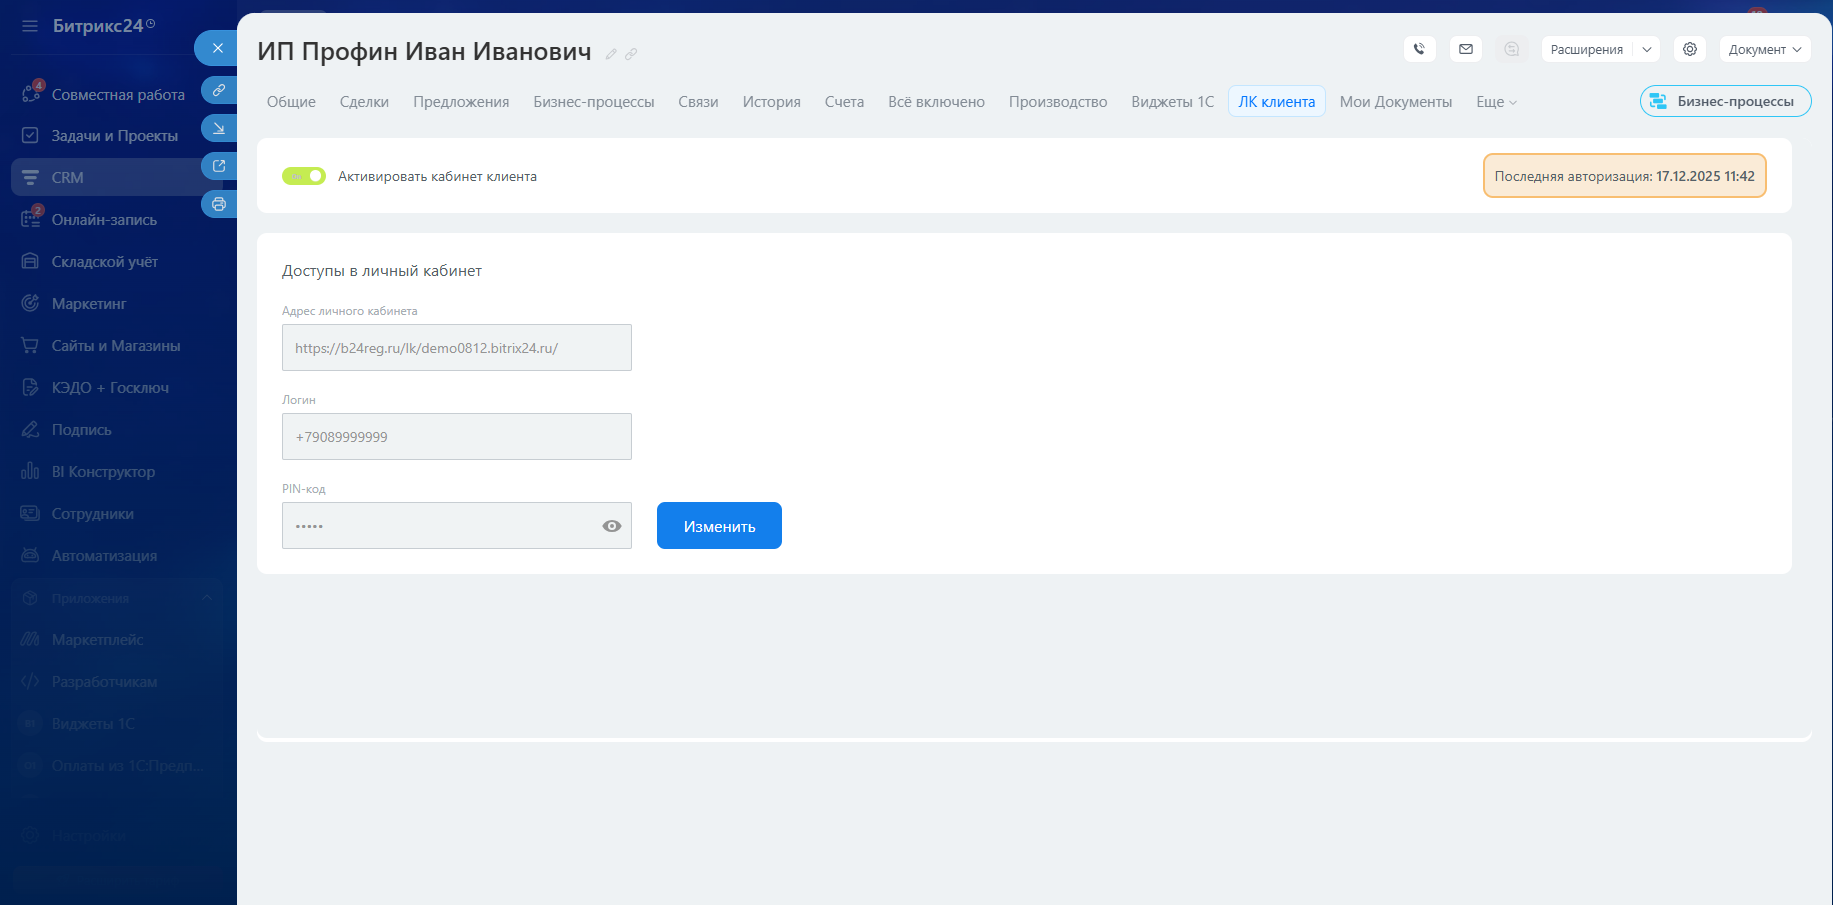Open the 'История' tab

tap(771, 102)
